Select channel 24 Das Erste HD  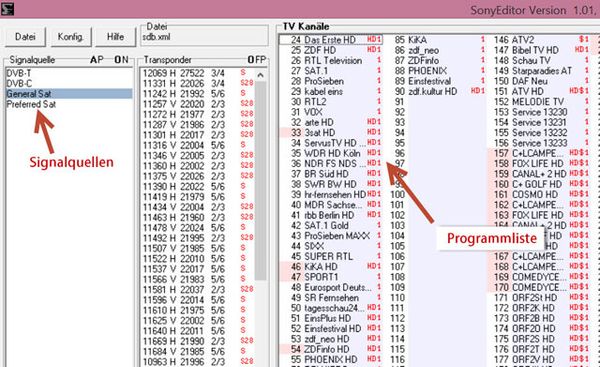click(331, 40)
